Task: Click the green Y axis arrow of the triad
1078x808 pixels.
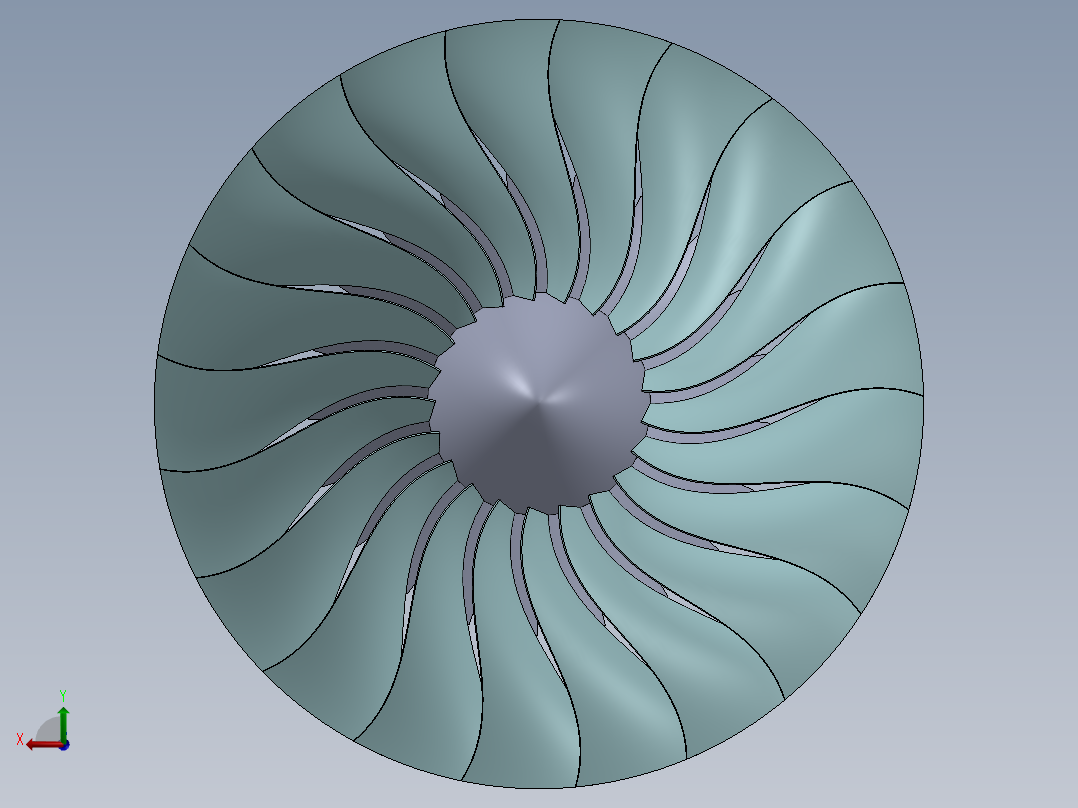Action: 63,723
